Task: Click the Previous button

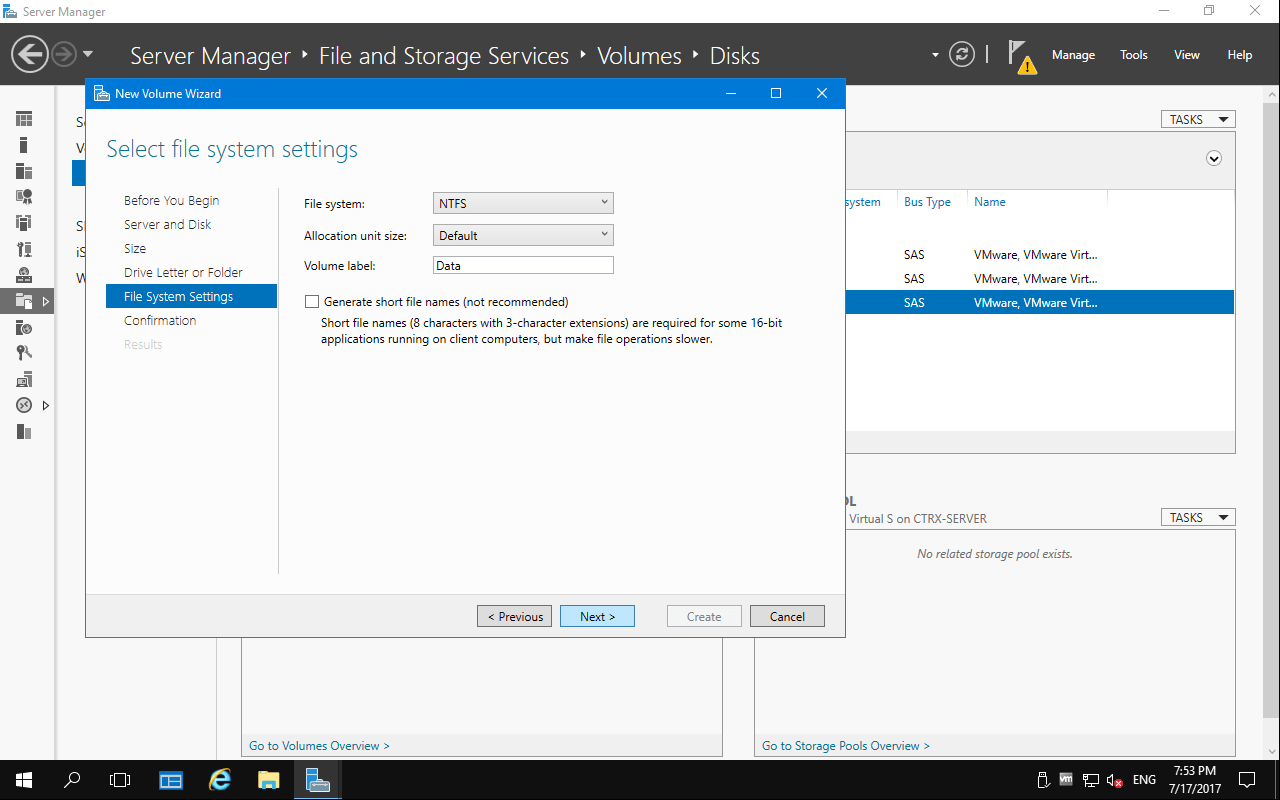Action: [514, 616]
